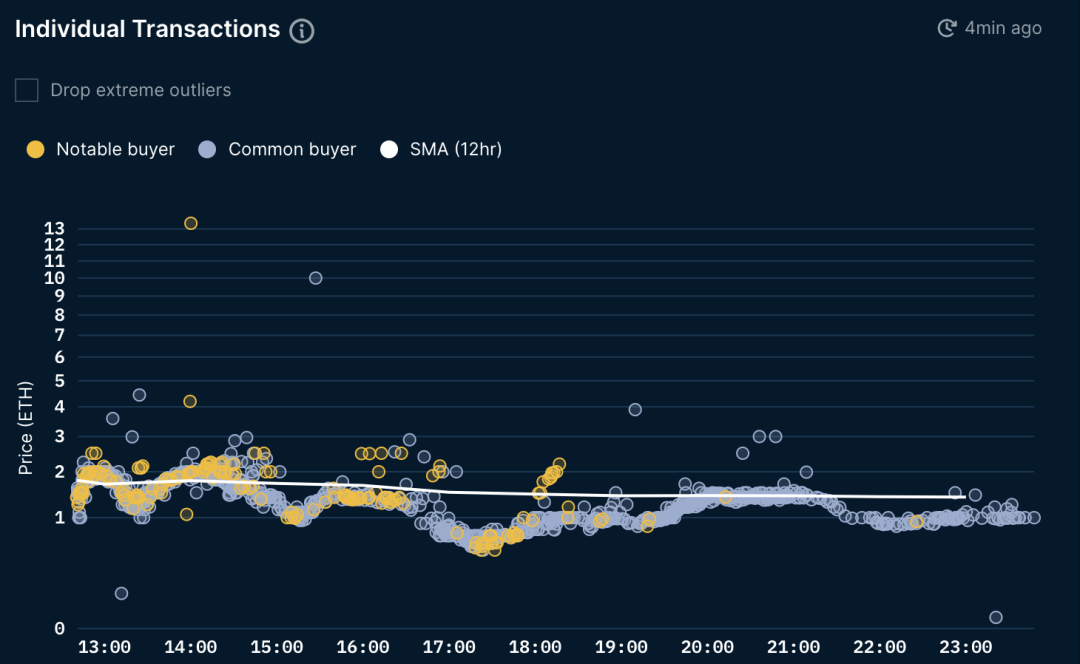Image resolution: width=1080 pixels, height=664 pixels.
Task: Click the Individual Transactions heading
Action: click(x=147, y=29)
